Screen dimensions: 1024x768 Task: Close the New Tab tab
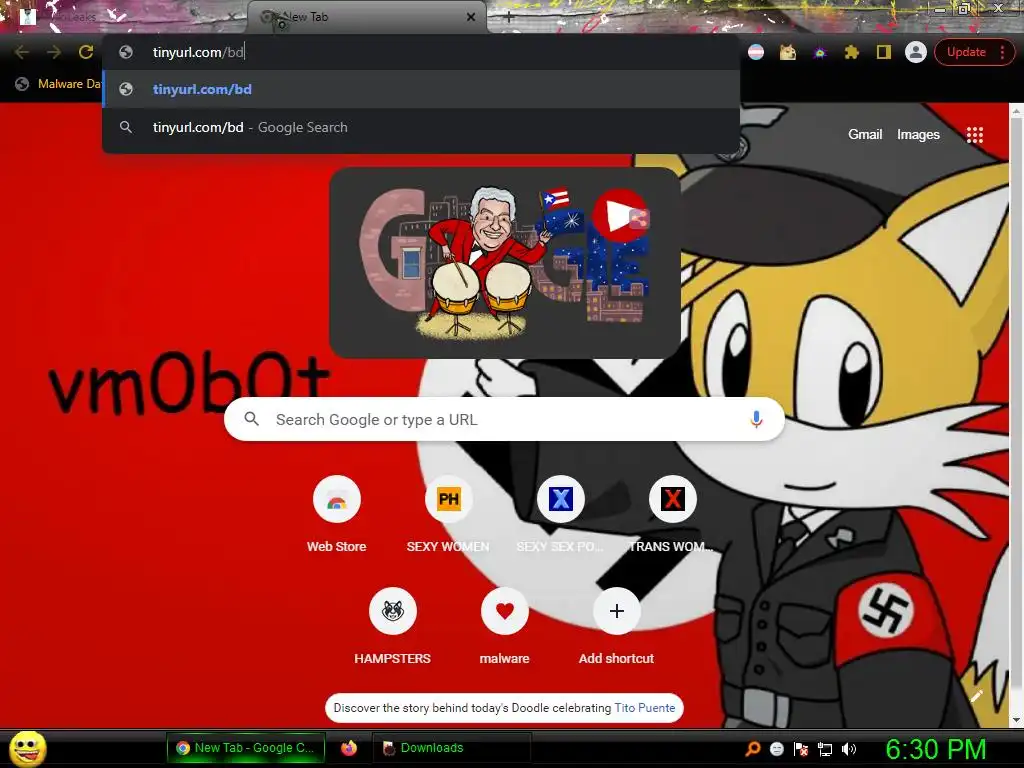471,18
